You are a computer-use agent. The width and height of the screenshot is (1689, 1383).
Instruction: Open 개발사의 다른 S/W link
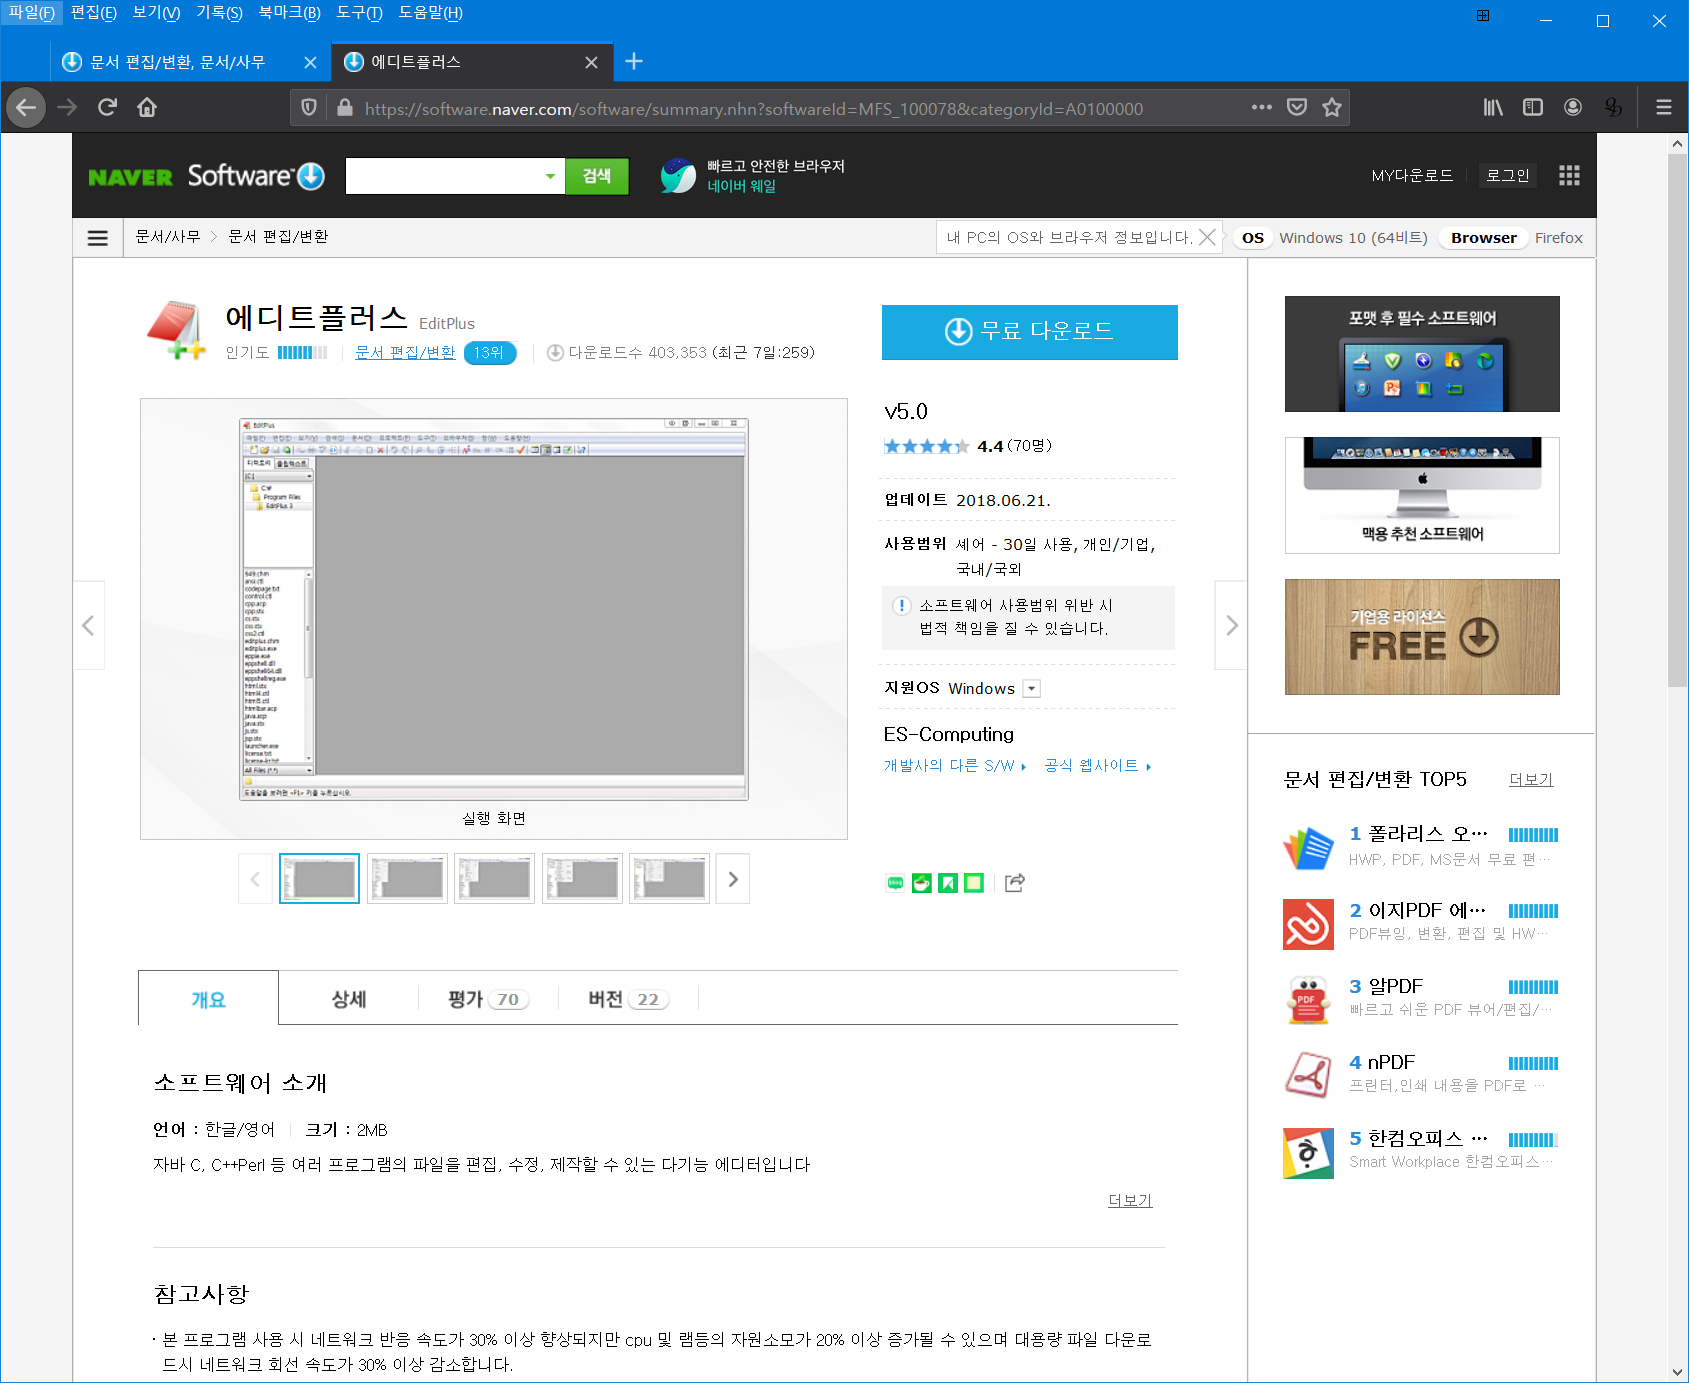click(955, 766)
